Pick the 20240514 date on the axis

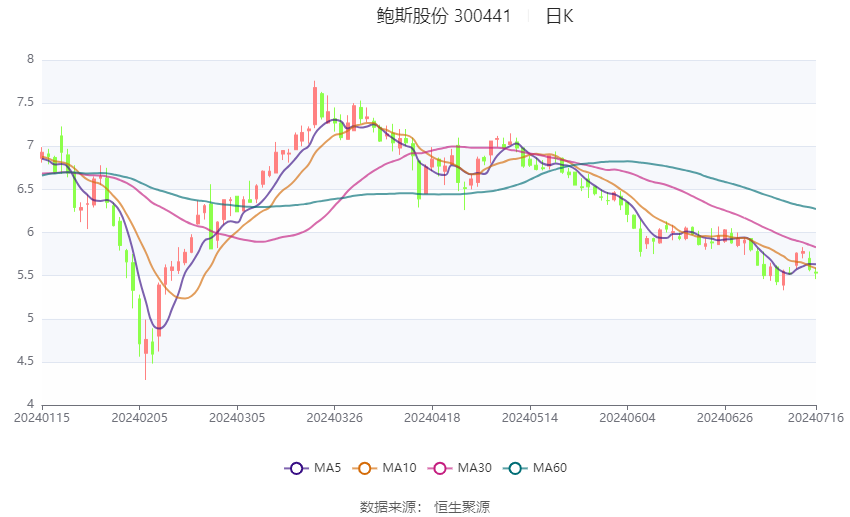[x=529, y=416]
